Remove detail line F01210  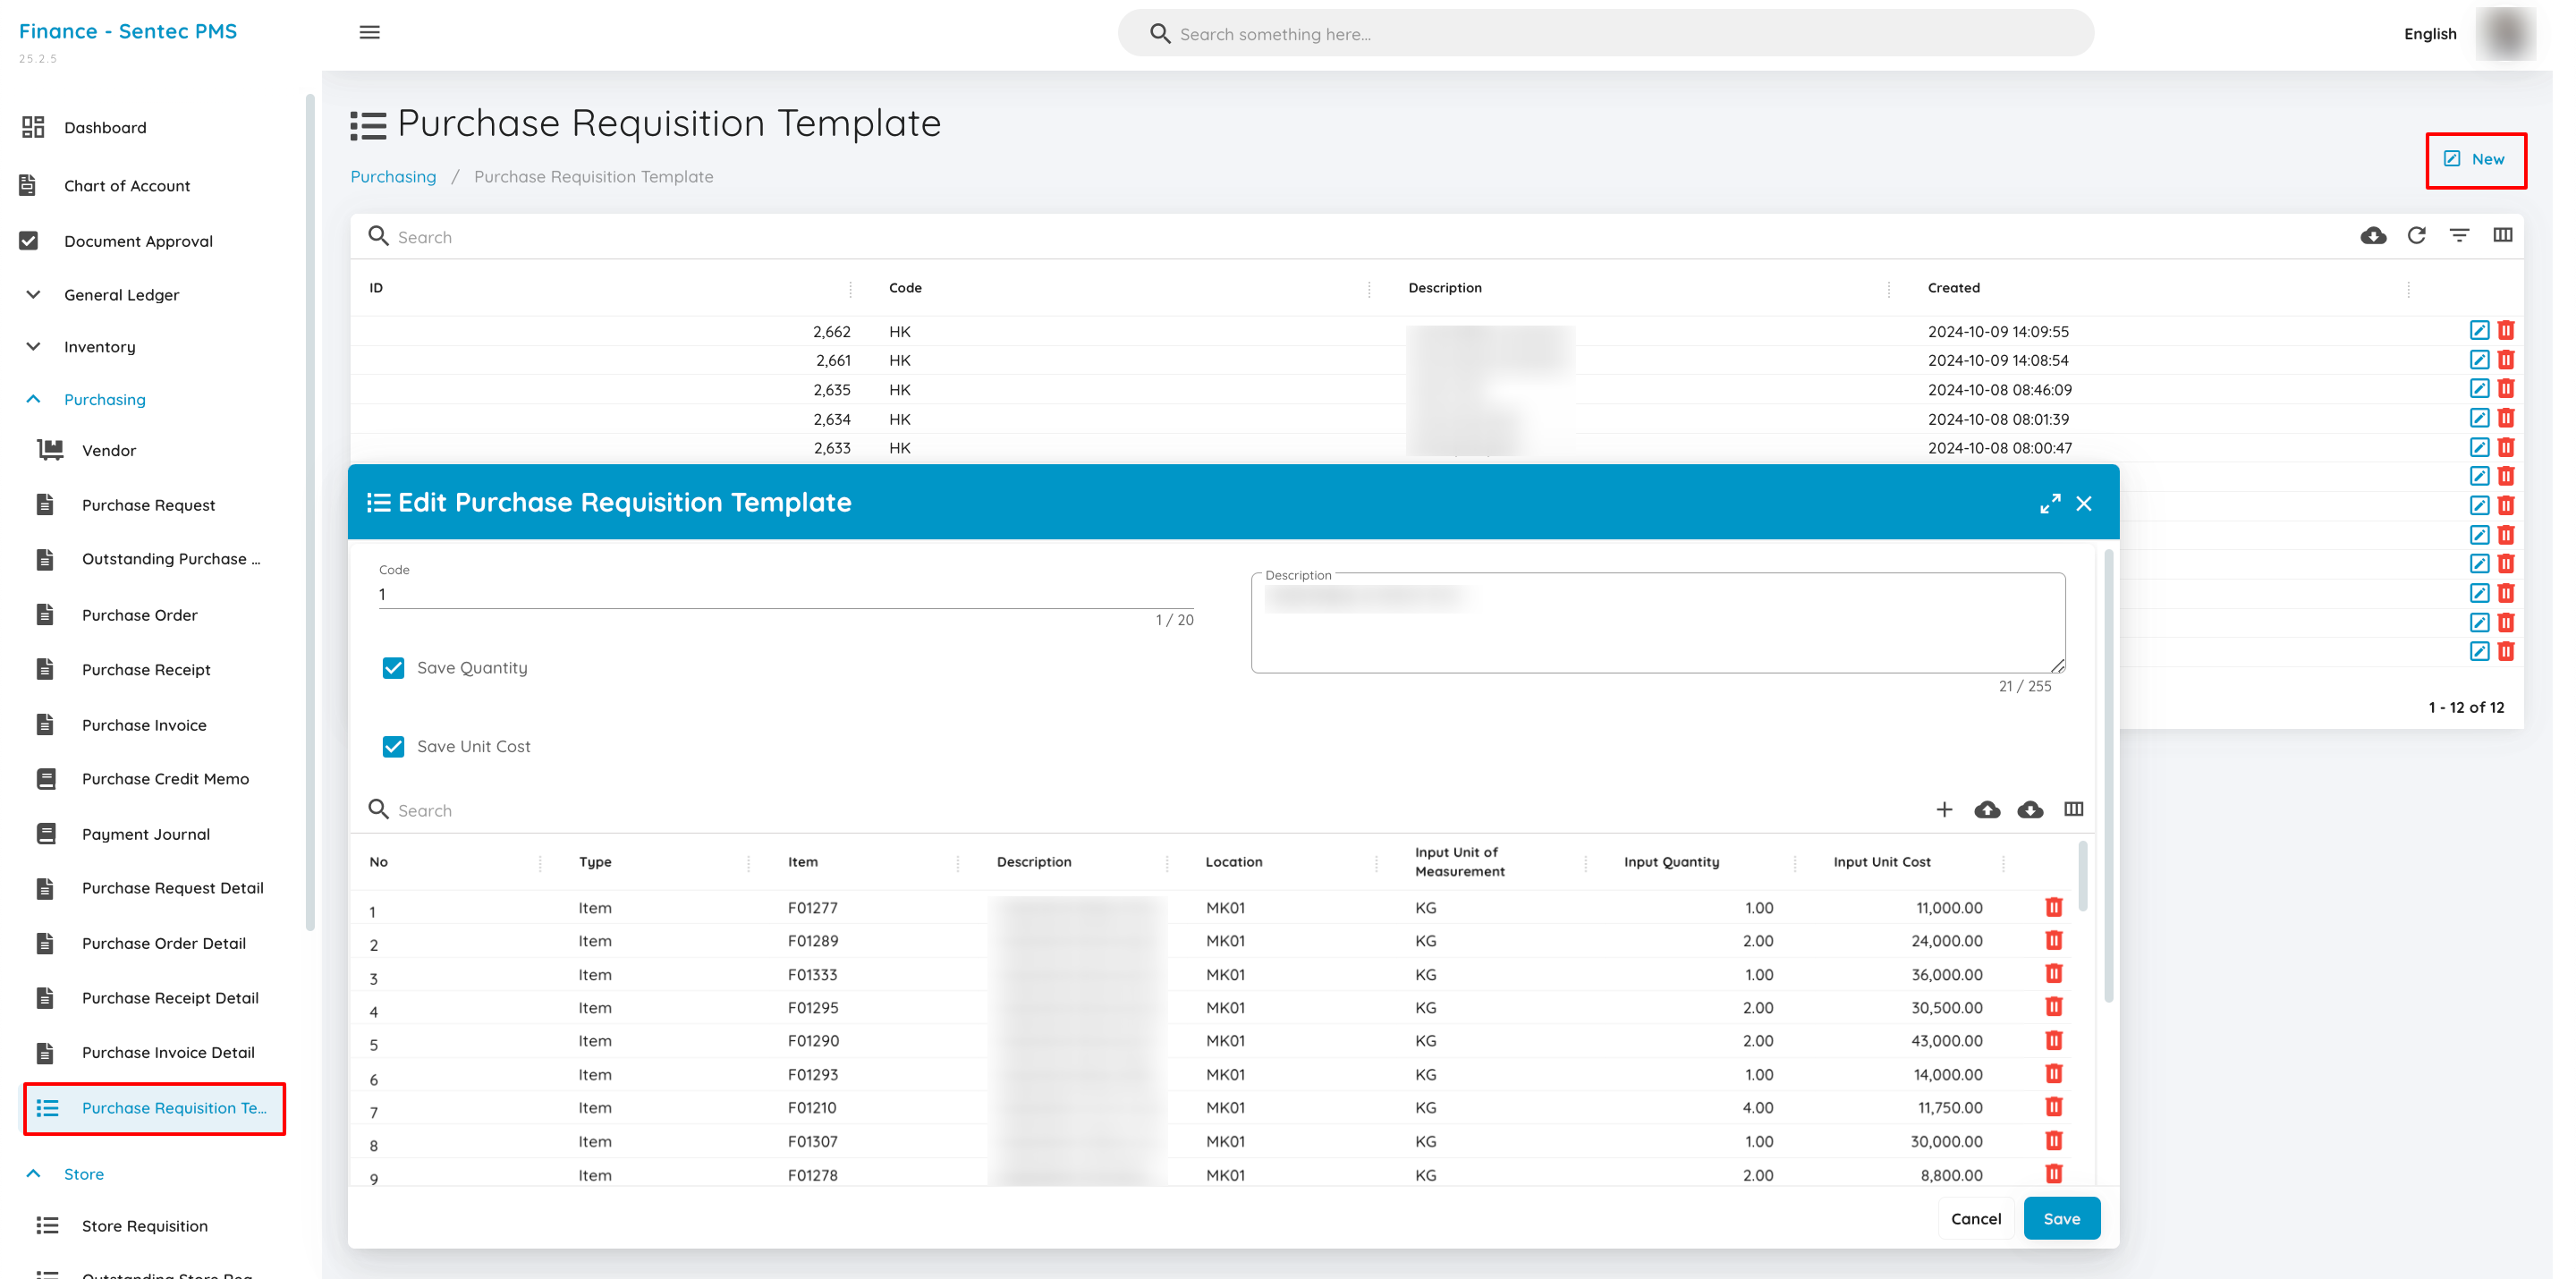coord(2054,1107)
